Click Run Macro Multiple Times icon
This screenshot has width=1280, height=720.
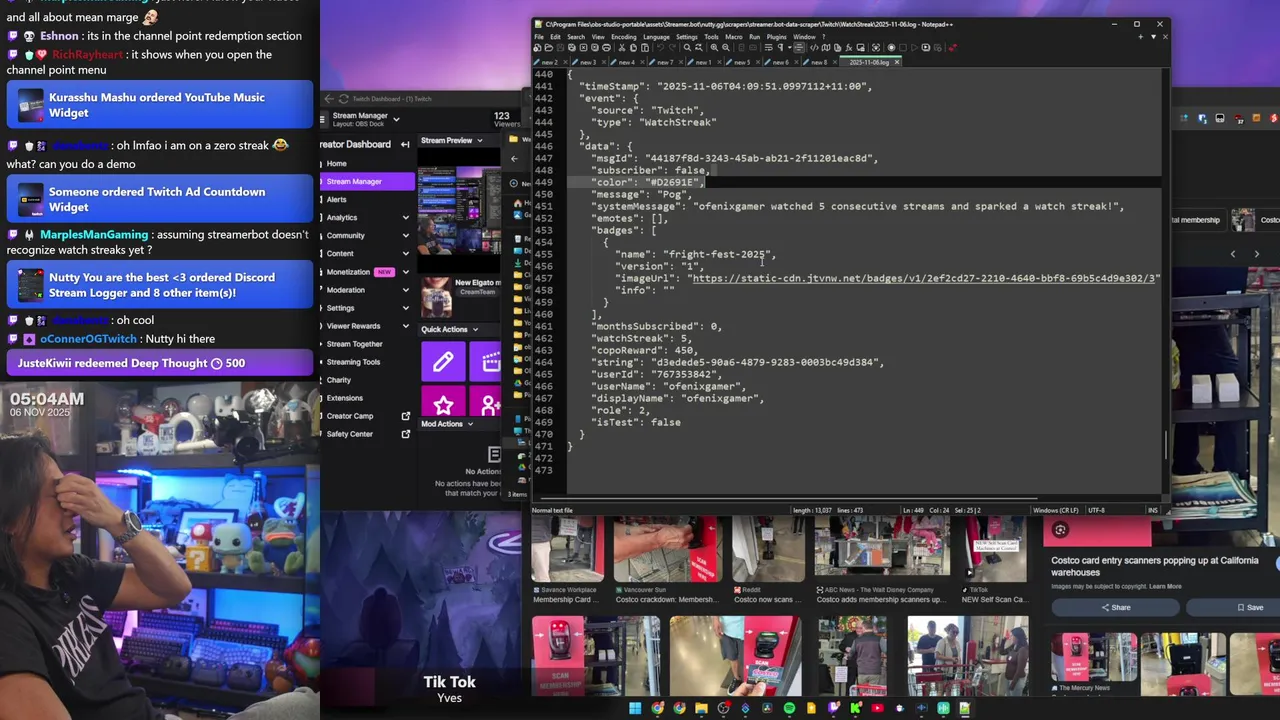click(926, 47)
